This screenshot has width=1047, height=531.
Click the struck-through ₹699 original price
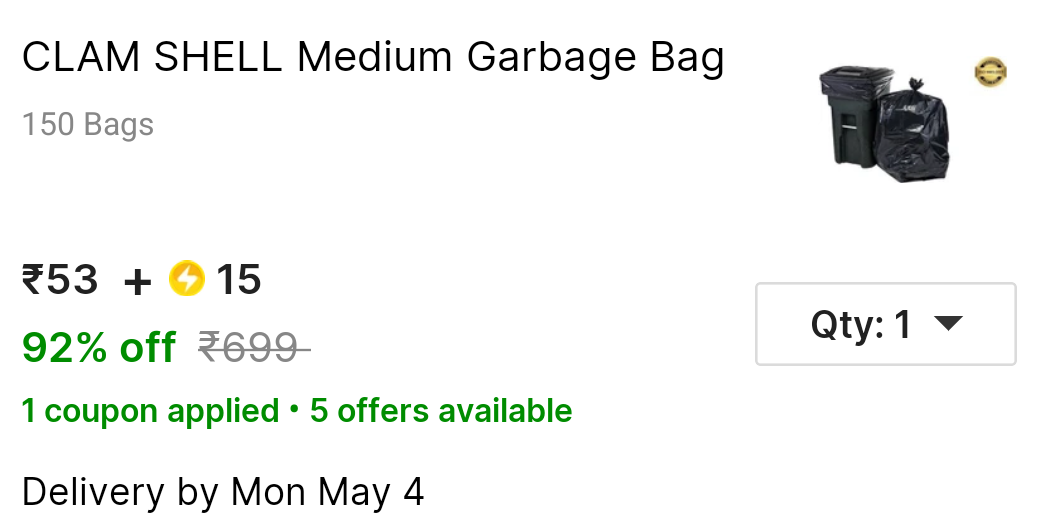[x=250, y=348]
